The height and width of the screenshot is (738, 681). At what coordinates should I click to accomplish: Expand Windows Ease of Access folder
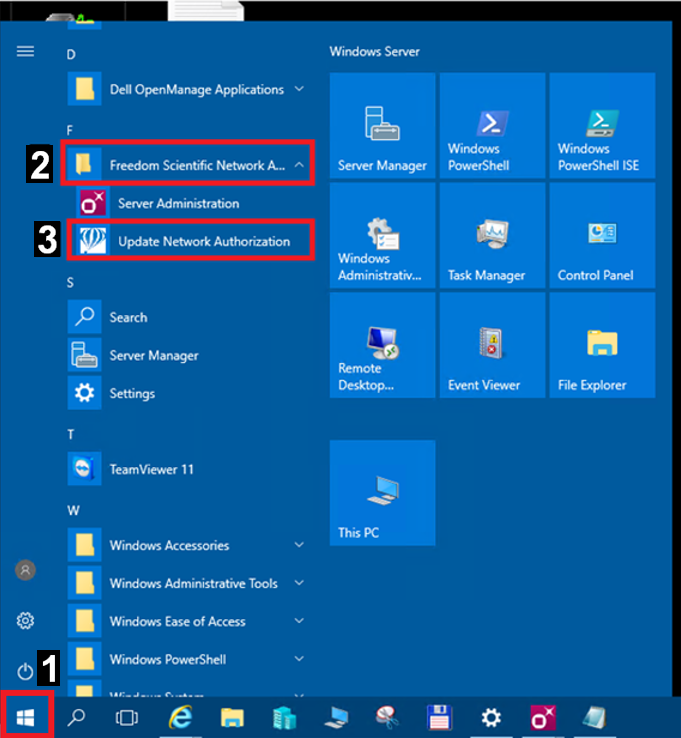point(187,621)
